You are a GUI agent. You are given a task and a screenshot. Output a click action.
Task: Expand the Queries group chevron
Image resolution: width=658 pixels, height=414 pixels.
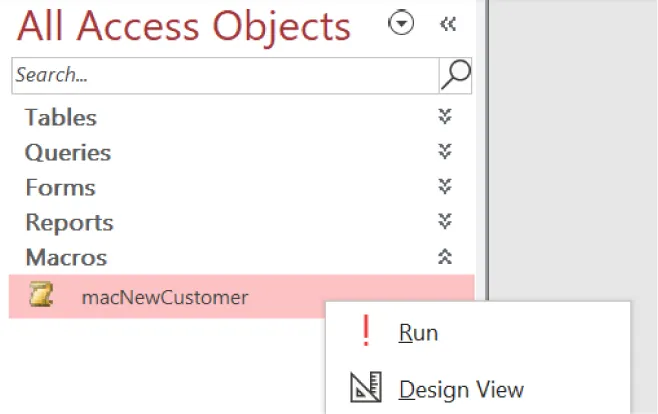pos(445,152)
